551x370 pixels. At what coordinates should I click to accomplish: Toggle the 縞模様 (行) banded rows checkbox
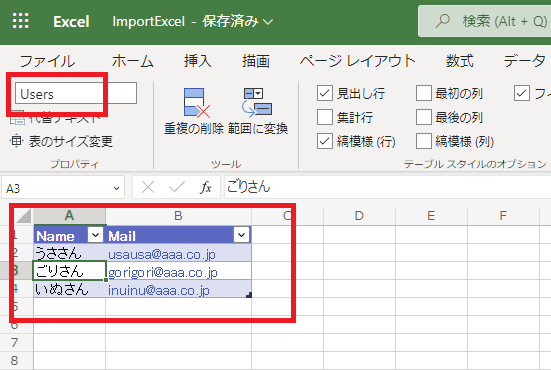pyautogui.click(x=325, y=141)
